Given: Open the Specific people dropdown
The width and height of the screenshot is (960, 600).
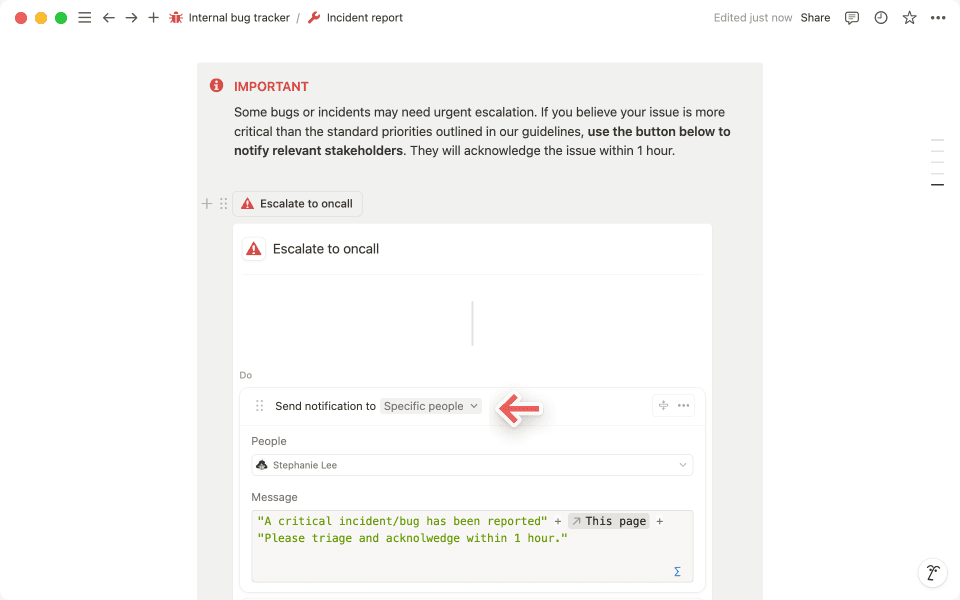Looking at the screenshot, I should pyautogui.click(x=430, y=406).
